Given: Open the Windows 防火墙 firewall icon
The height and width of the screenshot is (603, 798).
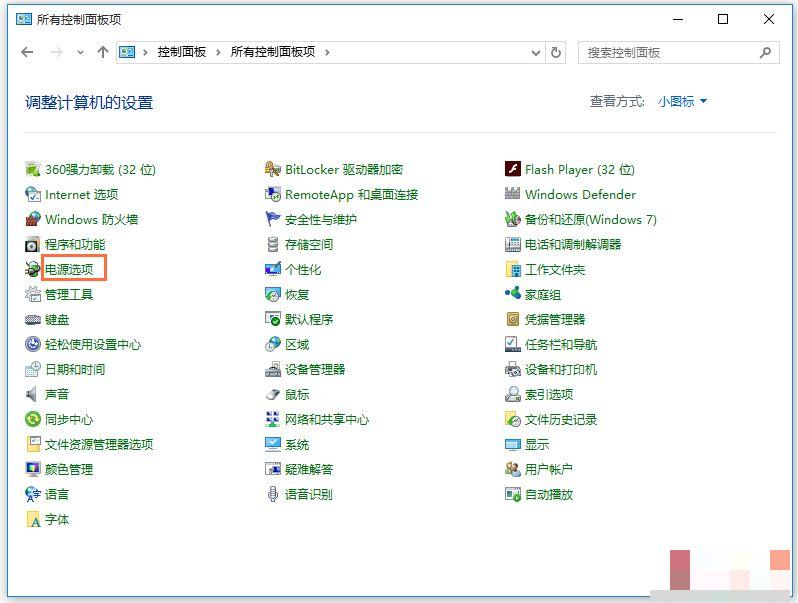Looking at the screenshot, I should coord(33,219).
